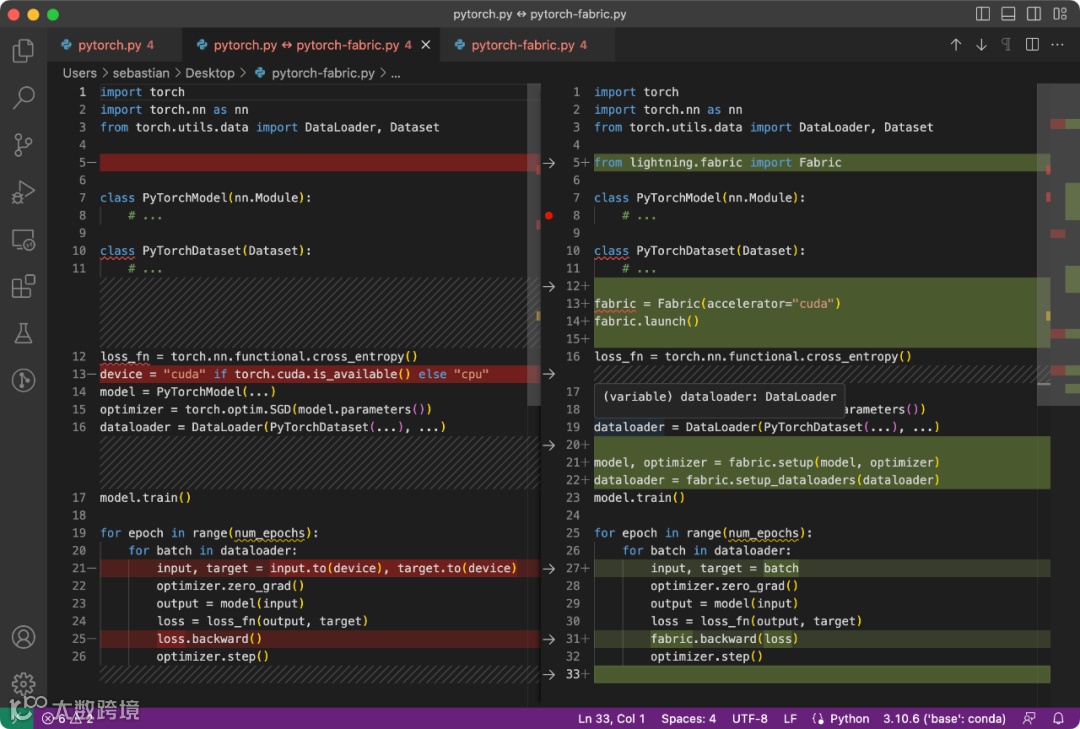Open the Testing flask view

(x=23, y=333)
